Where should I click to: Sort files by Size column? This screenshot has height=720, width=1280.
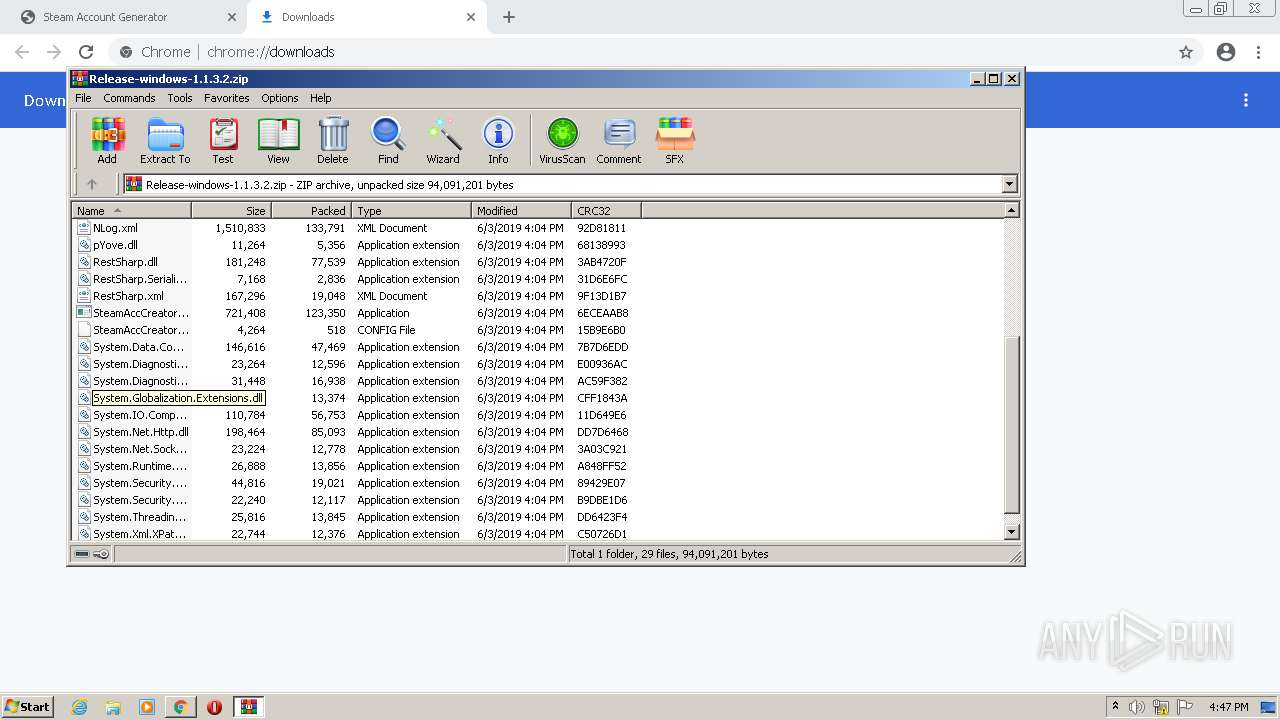231,210
